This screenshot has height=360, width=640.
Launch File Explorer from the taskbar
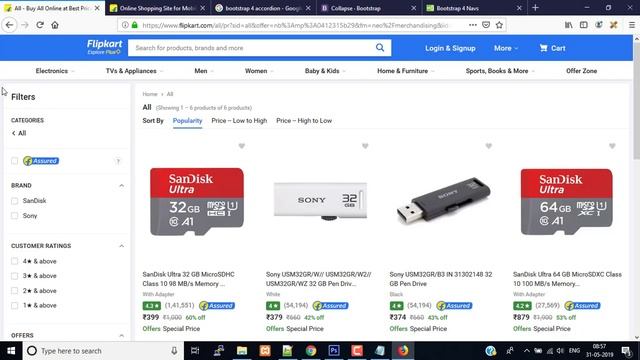pyautogui.click(x=242, y=351)
